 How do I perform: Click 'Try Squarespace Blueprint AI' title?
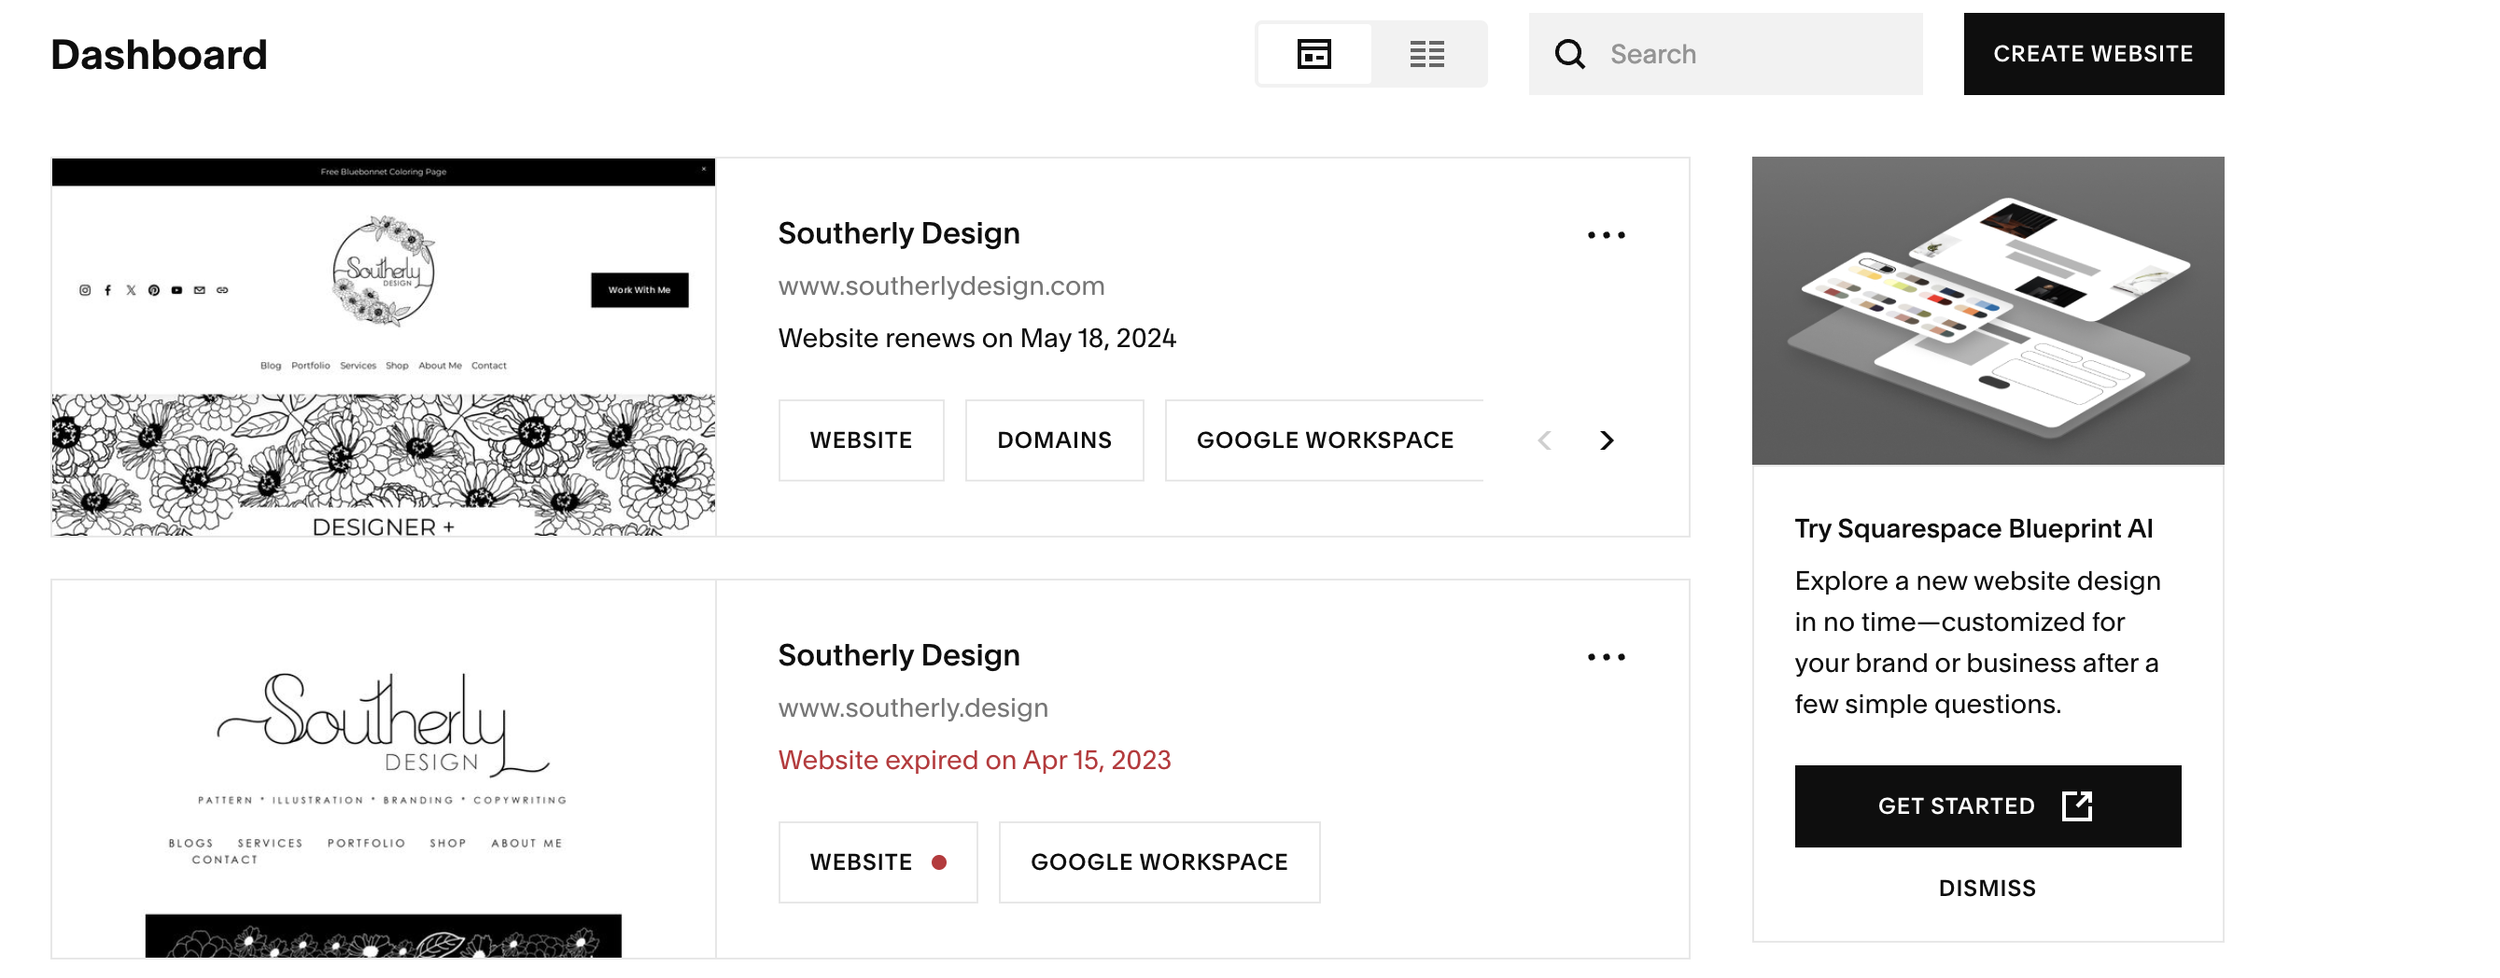tap(1973, 528)
